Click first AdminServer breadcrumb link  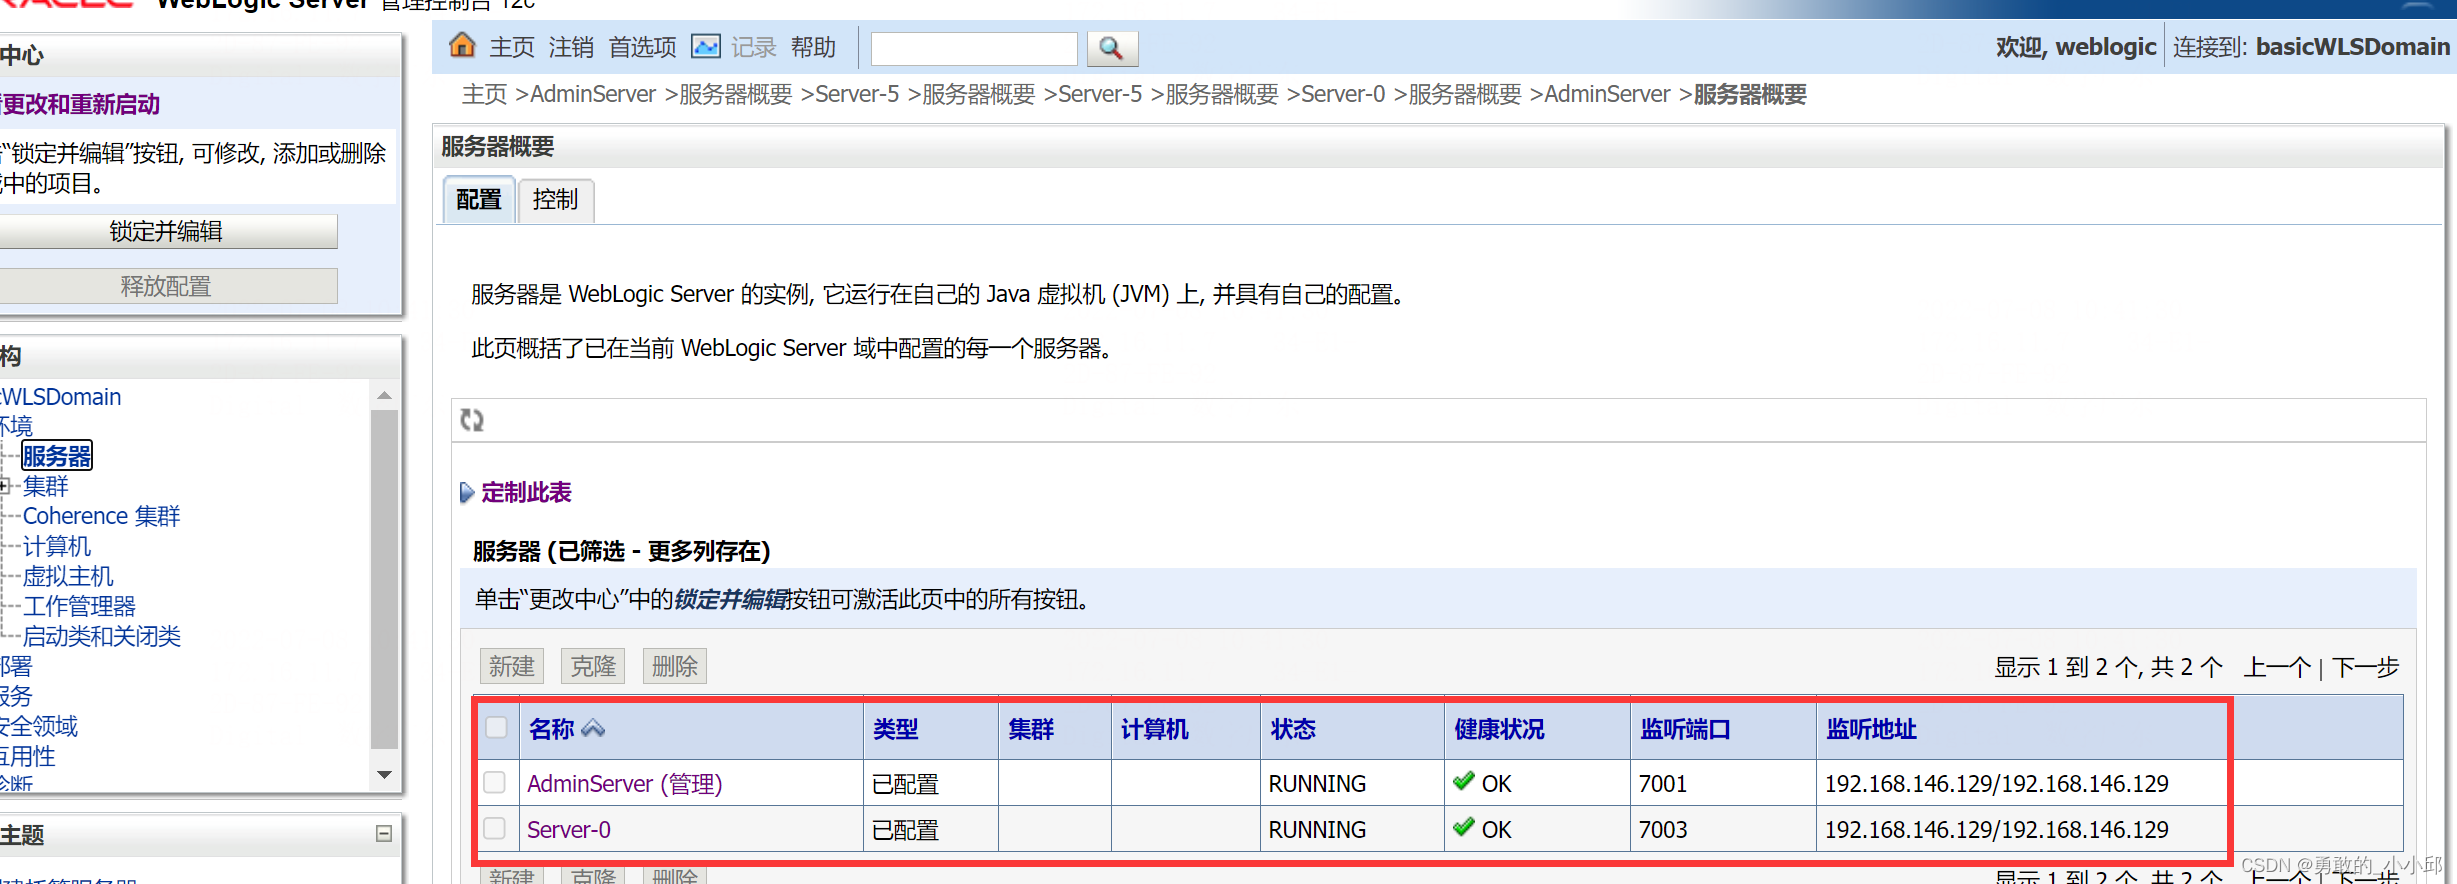click(x=593, y=94)
